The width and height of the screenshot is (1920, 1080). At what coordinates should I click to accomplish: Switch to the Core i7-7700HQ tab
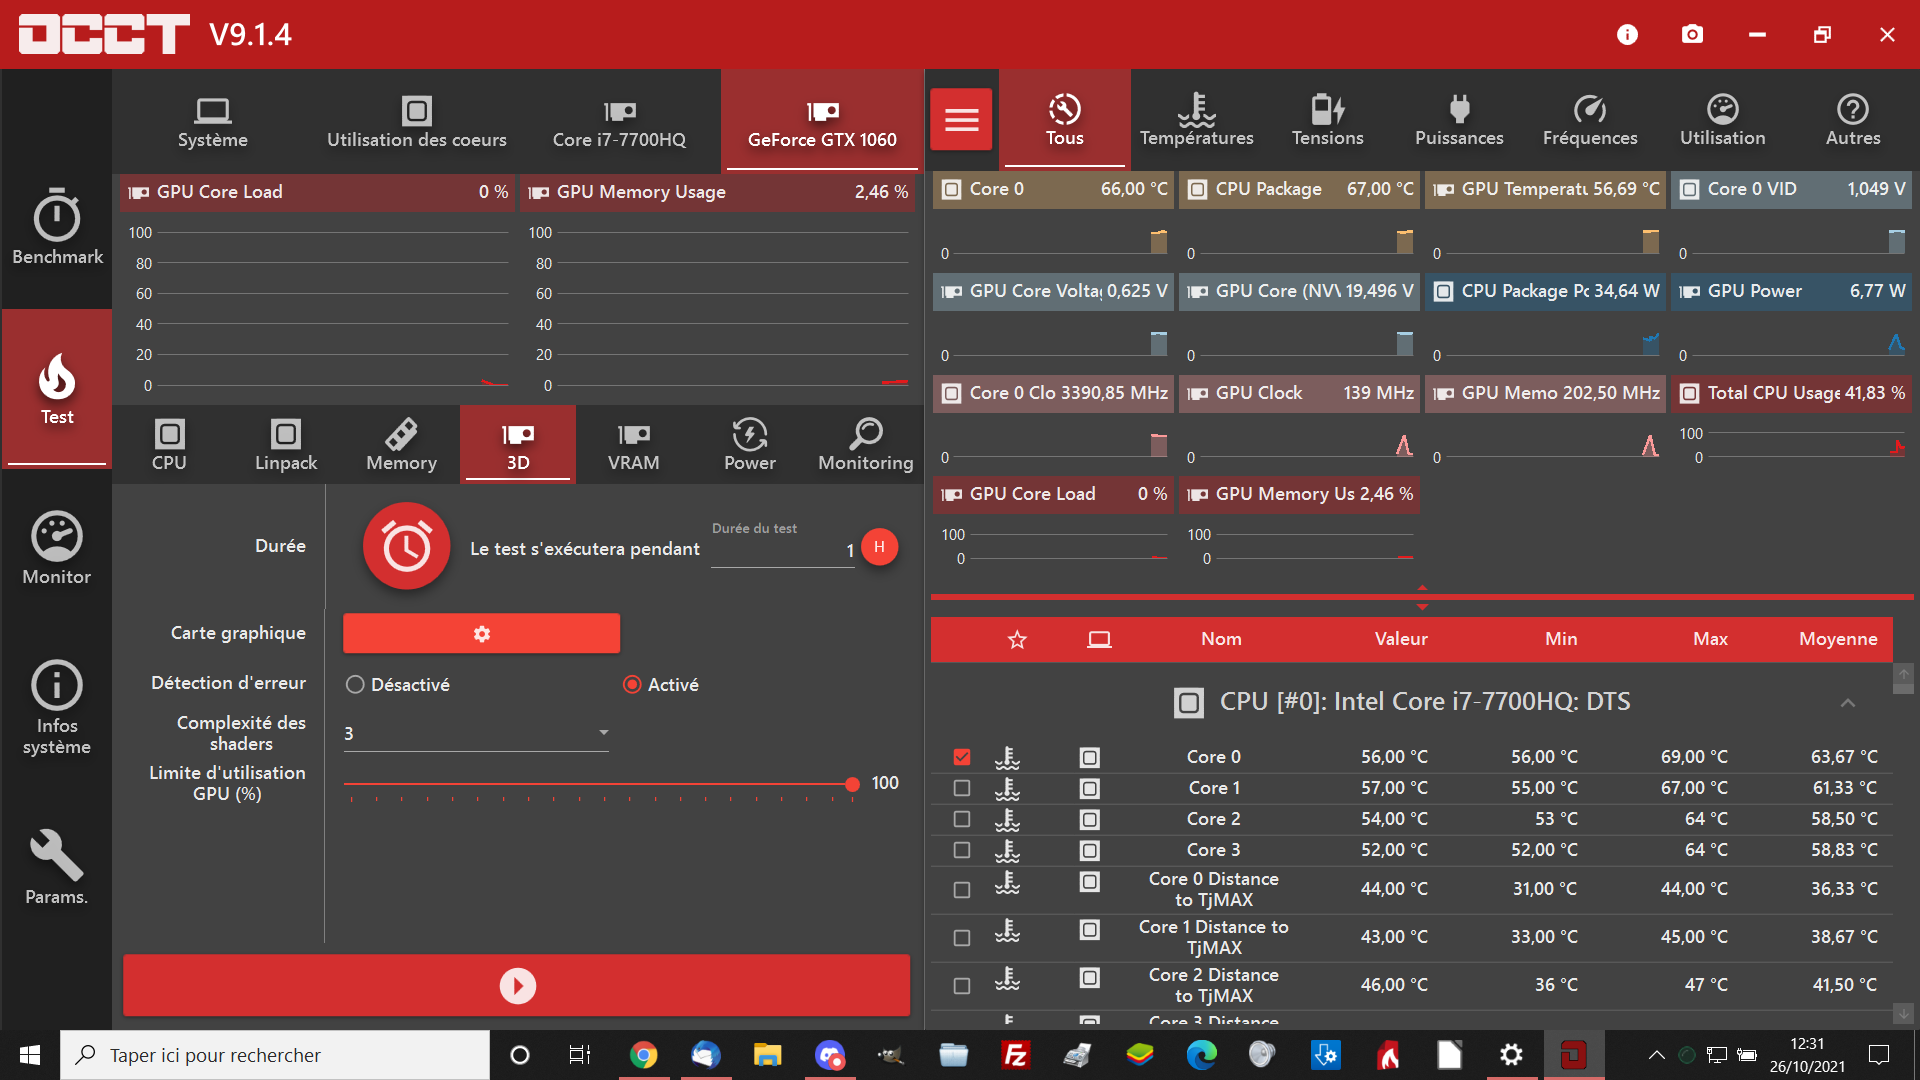click(619, 122)
